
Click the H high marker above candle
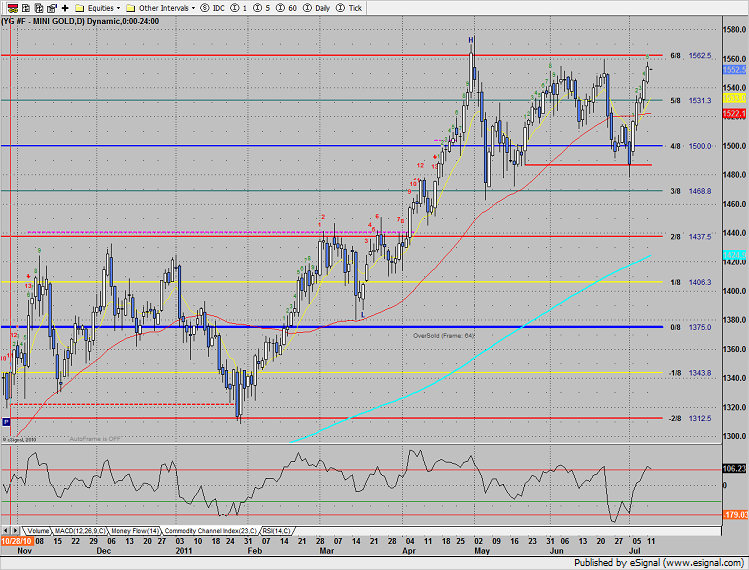point(471,40)
